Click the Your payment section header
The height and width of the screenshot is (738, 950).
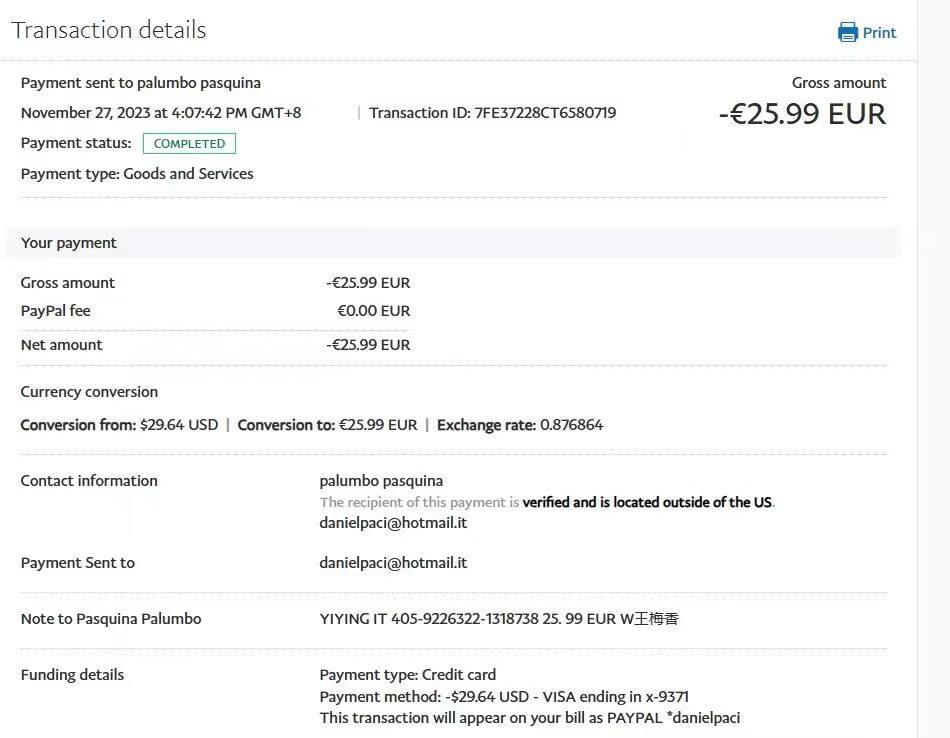69,243
